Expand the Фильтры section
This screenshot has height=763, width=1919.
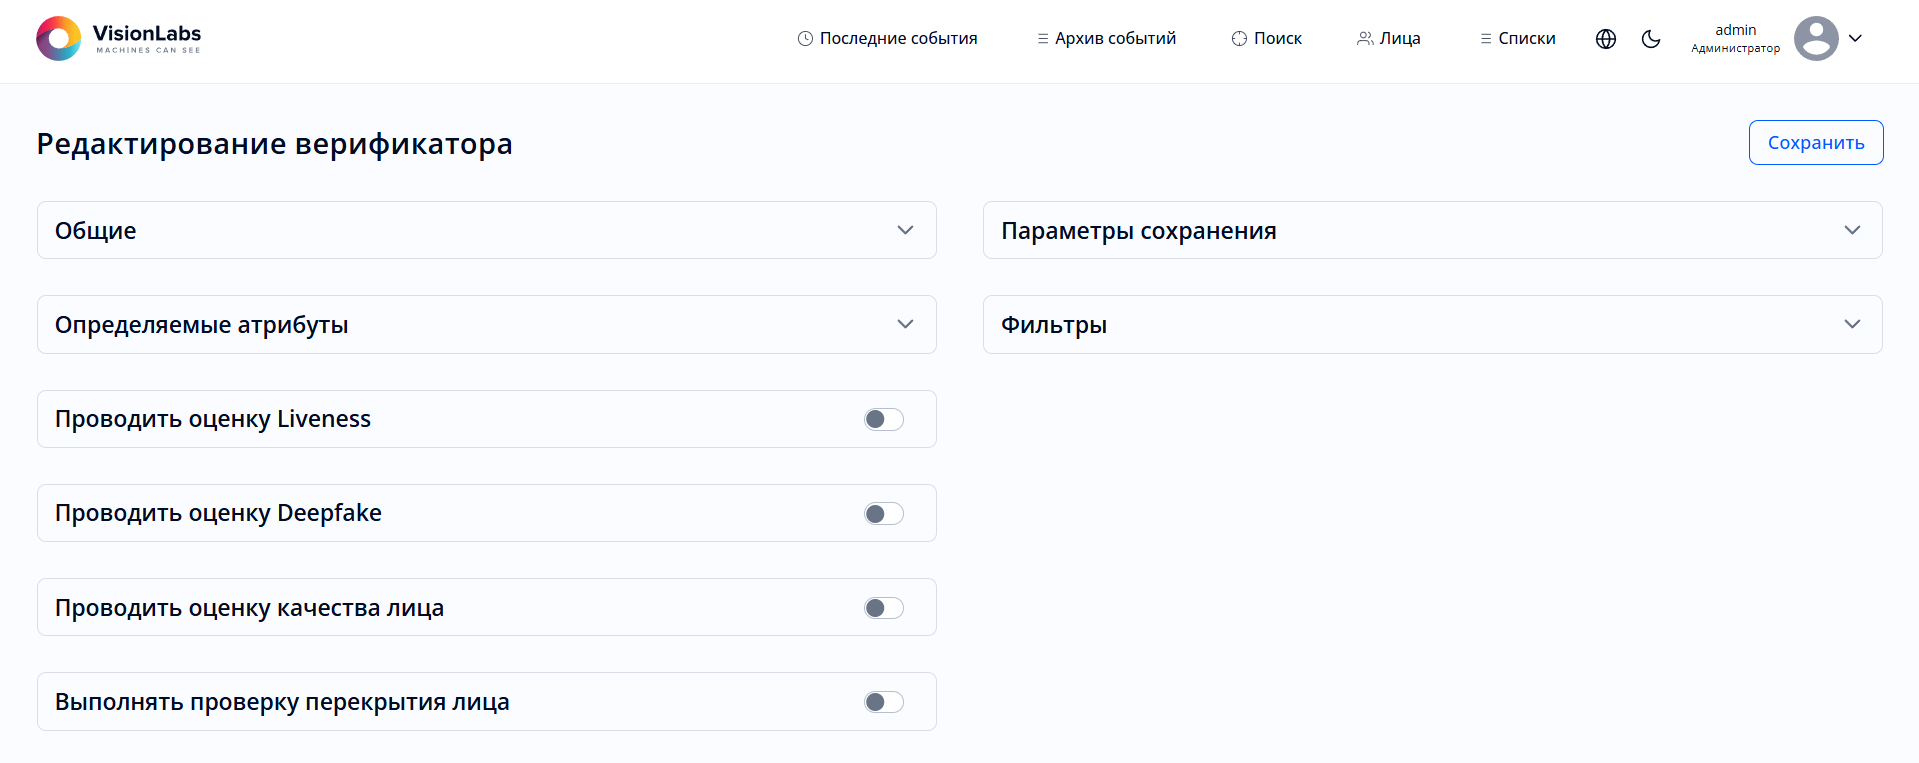point(1851,324)
